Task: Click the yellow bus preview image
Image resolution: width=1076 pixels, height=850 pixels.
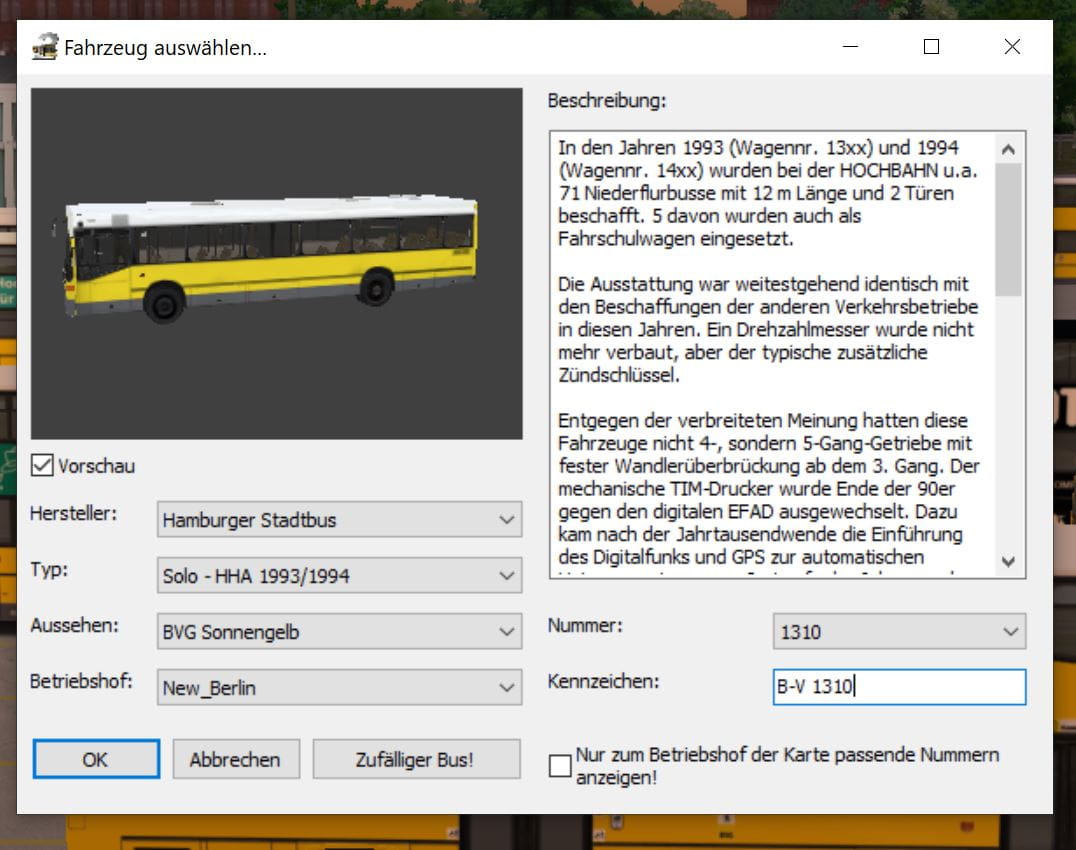Action: (271, 258)
